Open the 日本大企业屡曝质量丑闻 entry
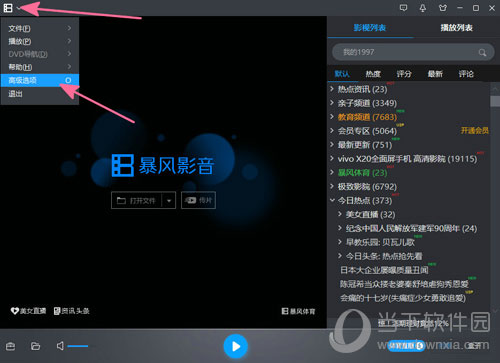 point(384,270)
